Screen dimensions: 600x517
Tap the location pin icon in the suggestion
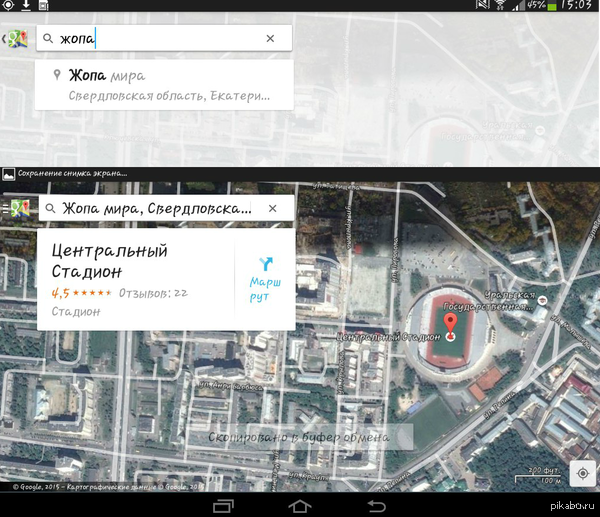[57, 76]
